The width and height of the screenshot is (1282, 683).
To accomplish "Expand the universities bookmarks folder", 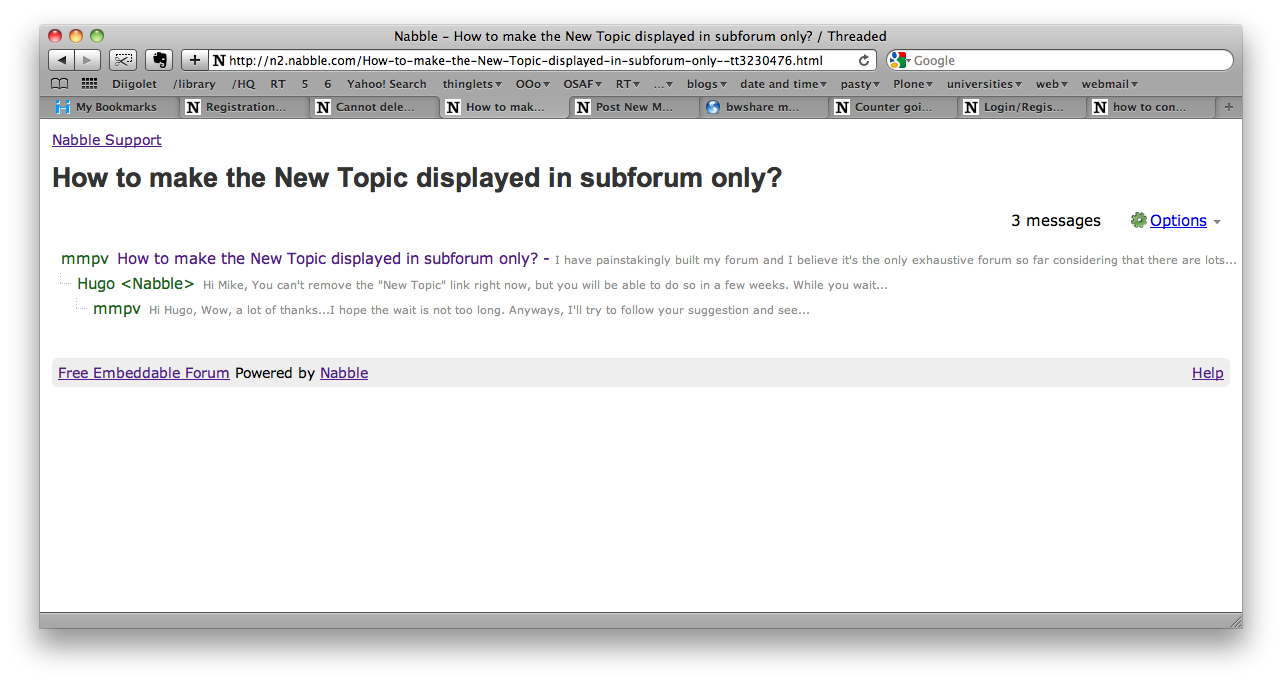I will click(x=984, y=84).
